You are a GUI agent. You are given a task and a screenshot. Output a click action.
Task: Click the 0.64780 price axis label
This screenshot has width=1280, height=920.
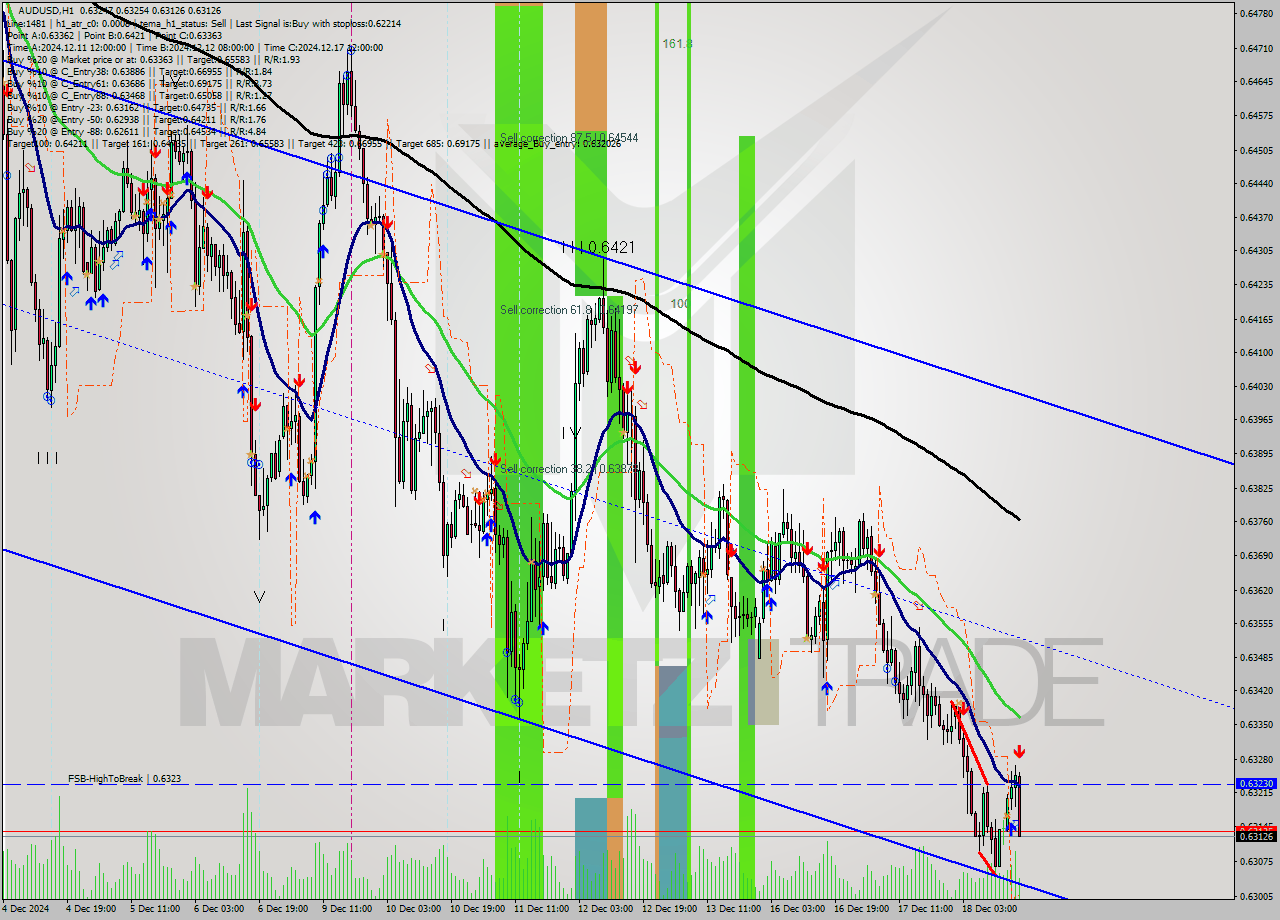click(x=1257, y=14)
